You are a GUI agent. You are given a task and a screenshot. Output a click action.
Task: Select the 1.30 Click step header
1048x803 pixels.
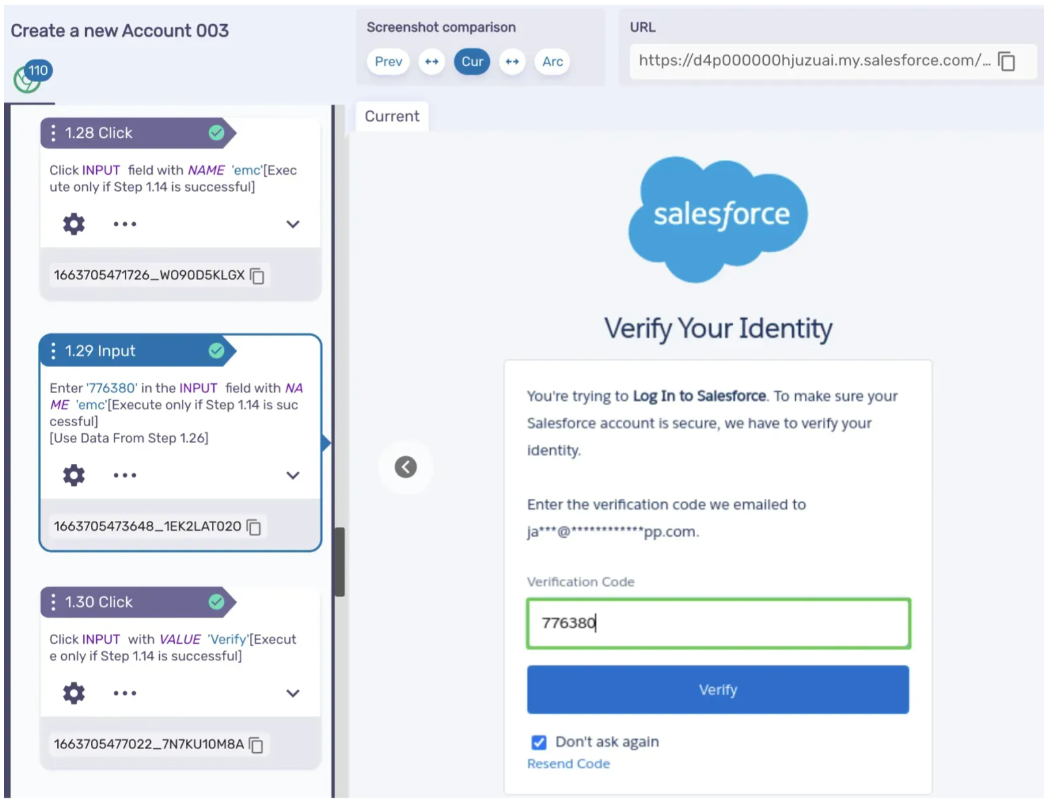[138, 602]
